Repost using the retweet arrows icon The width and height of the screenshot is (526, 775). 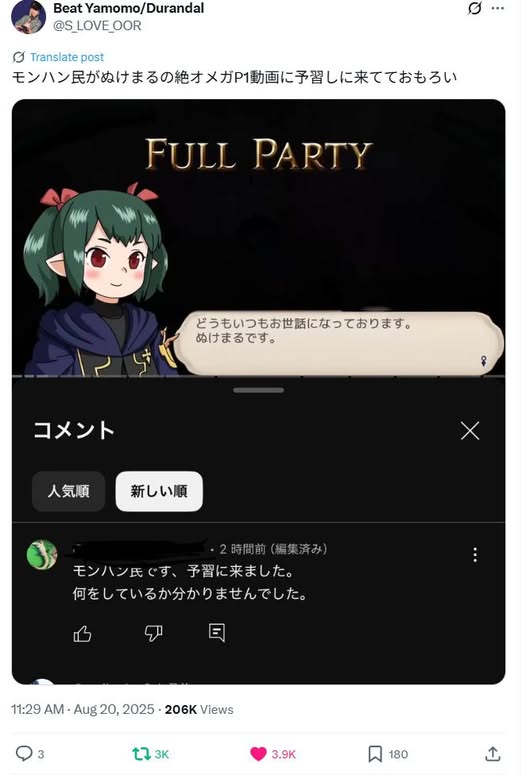(x=141, y=754)
